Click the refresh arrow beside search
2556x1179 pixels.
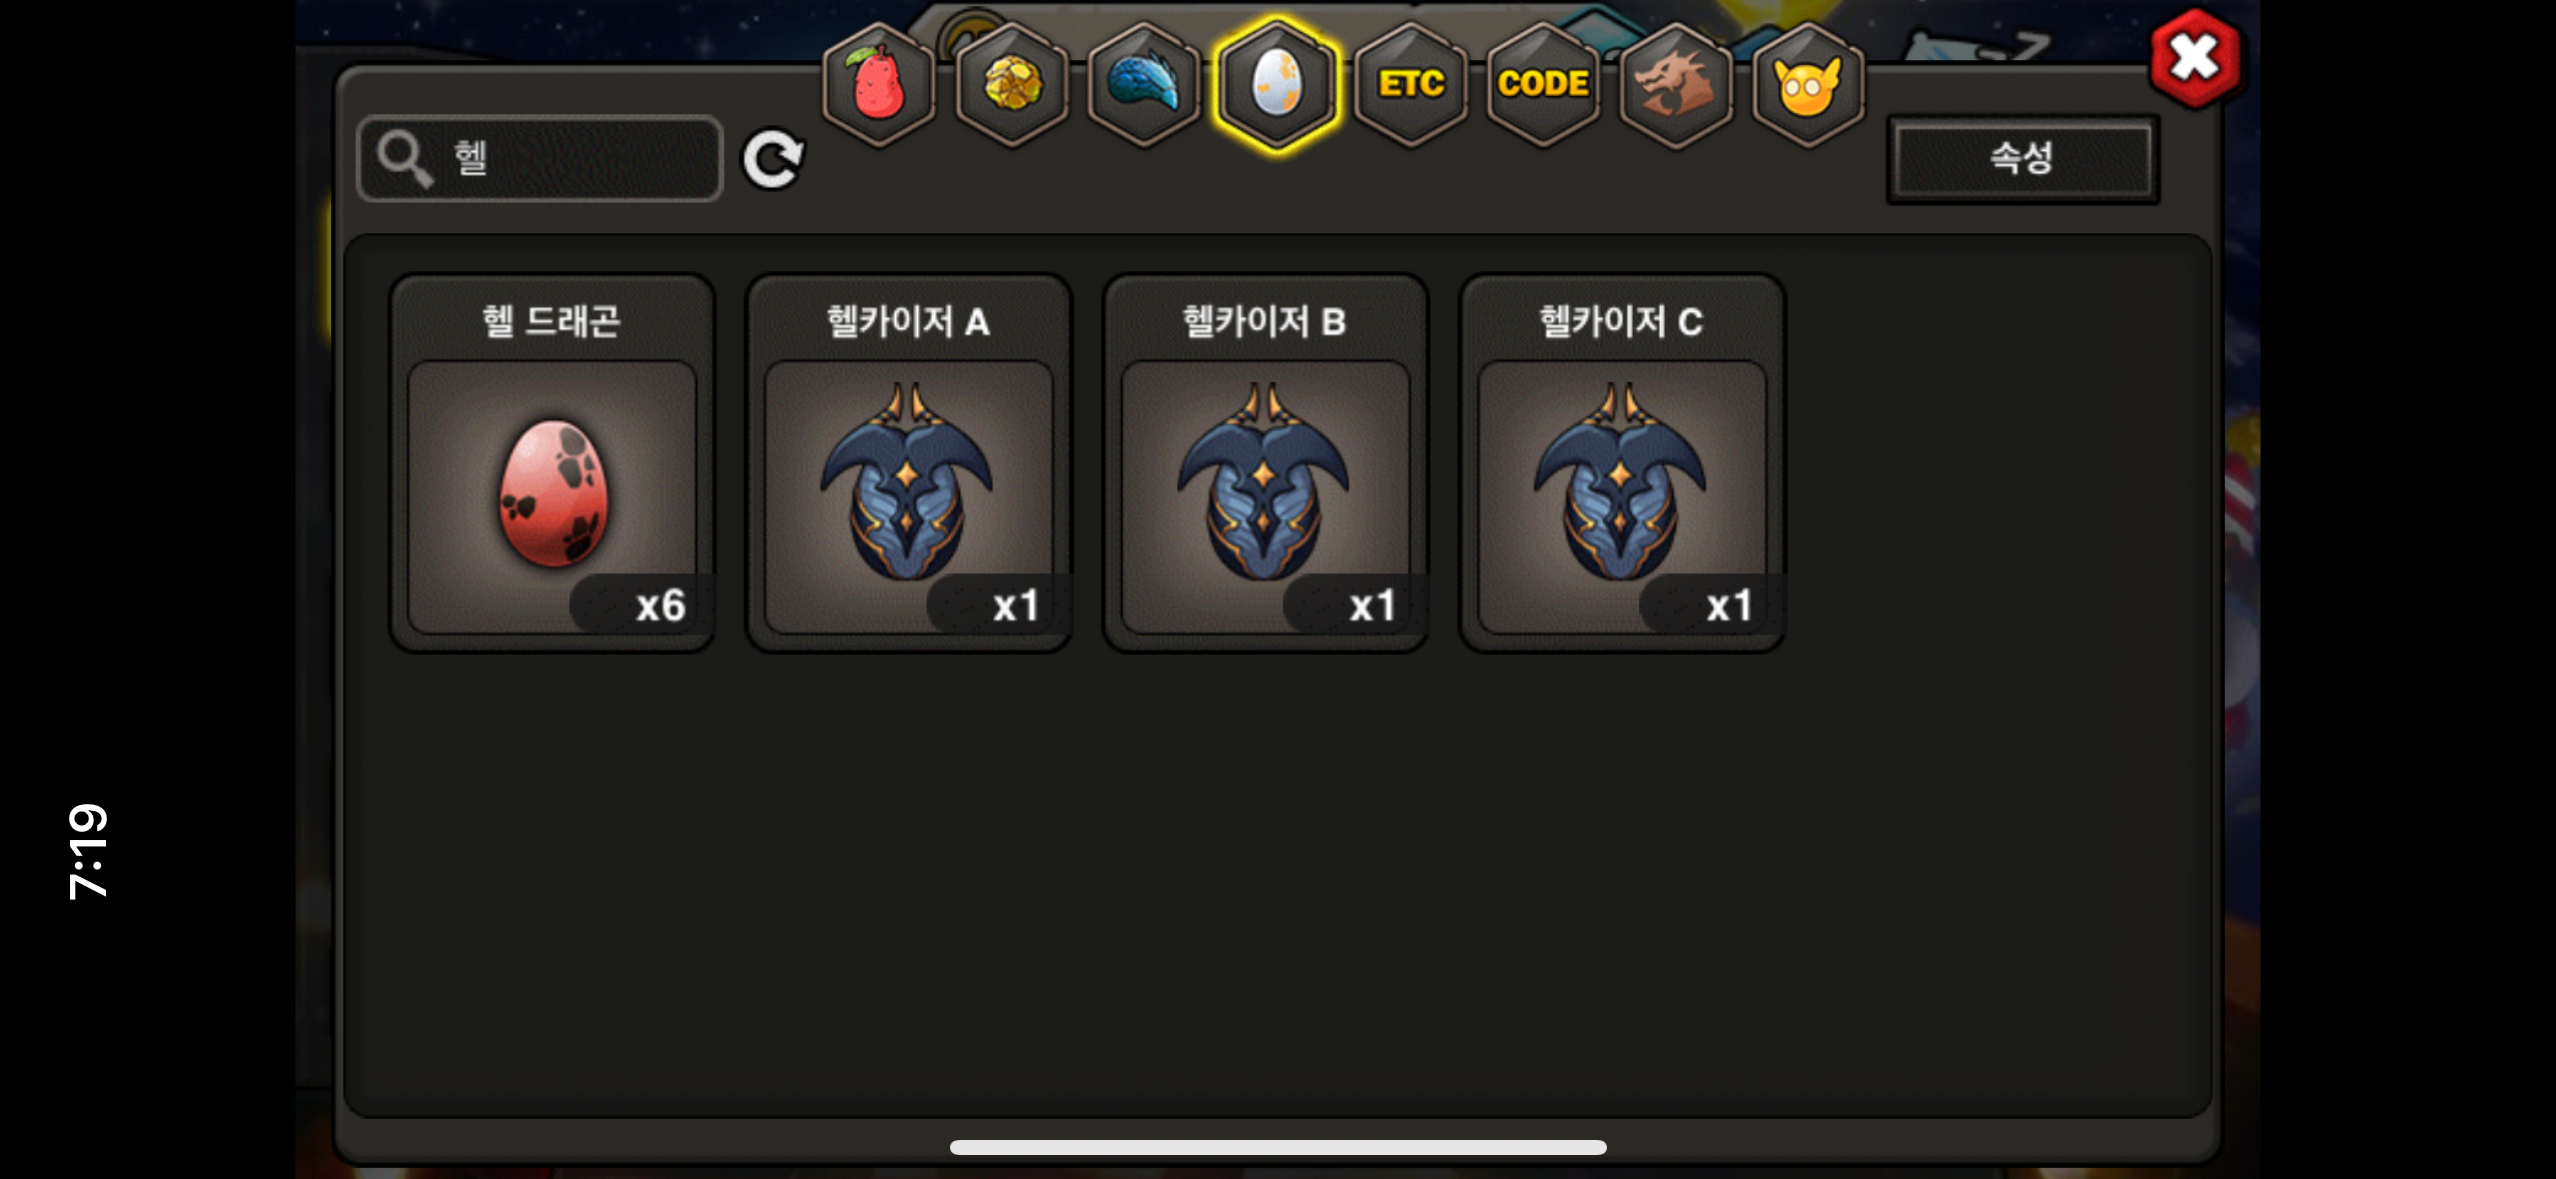point(773,158)
